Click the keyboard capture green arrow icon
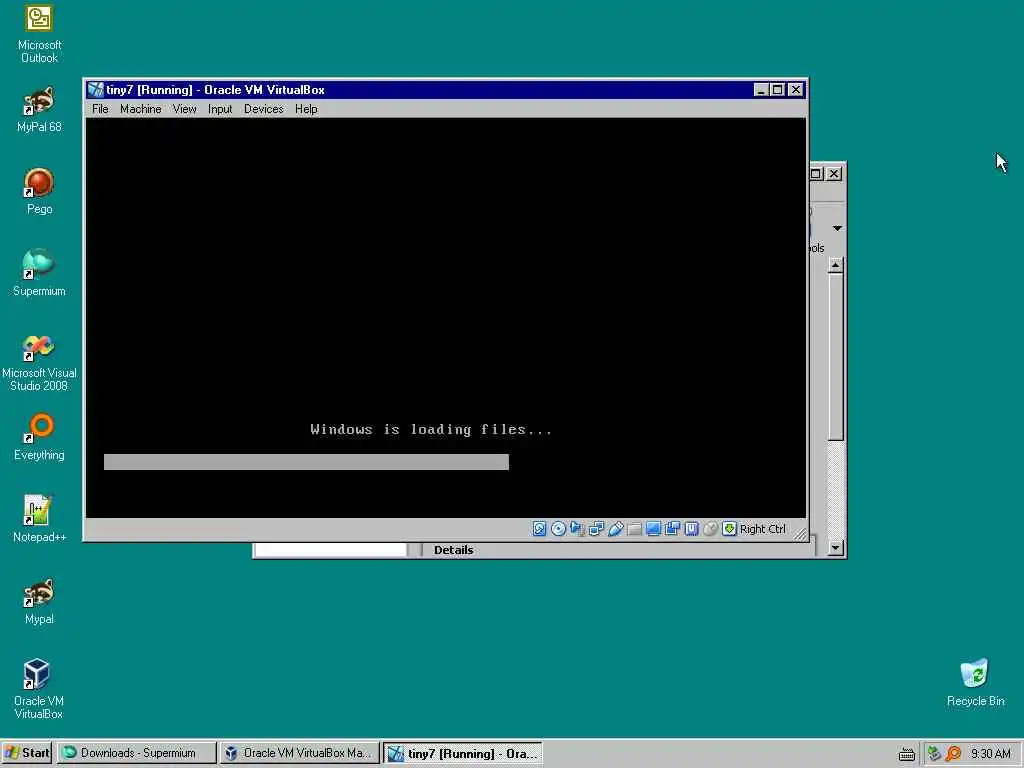Screen dimensions: 1024x768 point(729,529)
